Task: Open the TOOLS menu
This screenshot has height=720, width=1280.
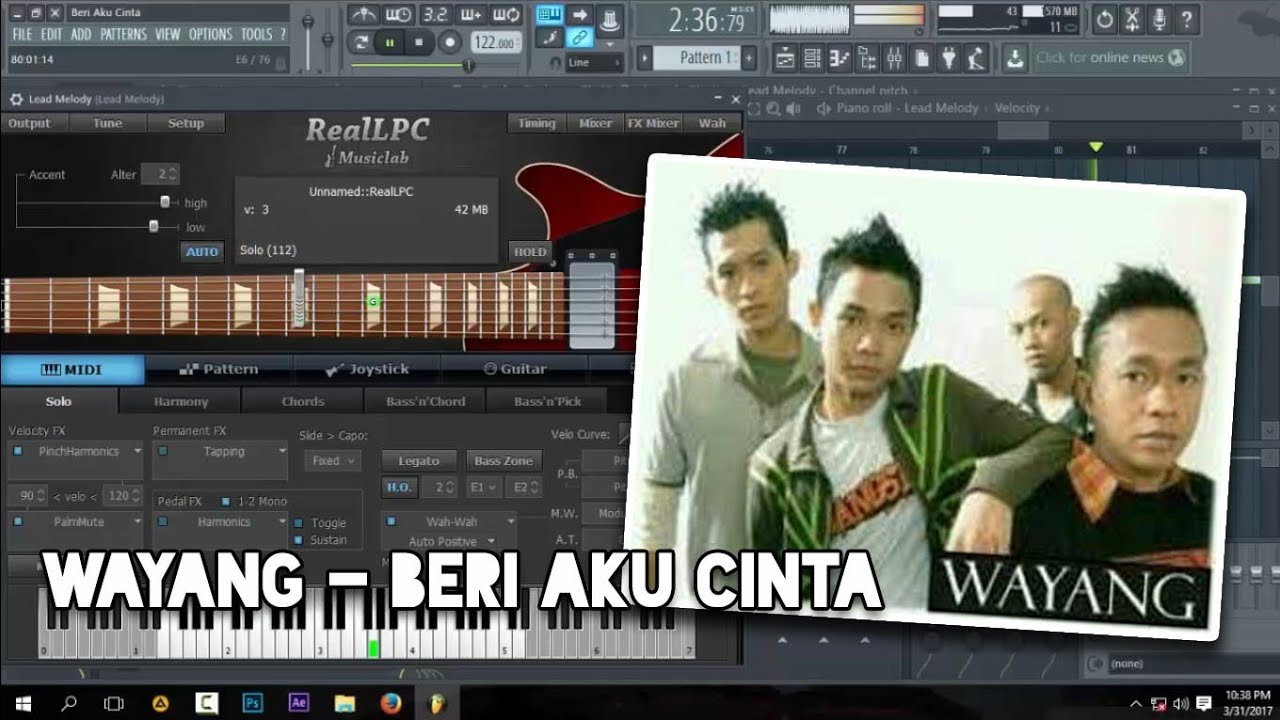Action: coord(256,34)
